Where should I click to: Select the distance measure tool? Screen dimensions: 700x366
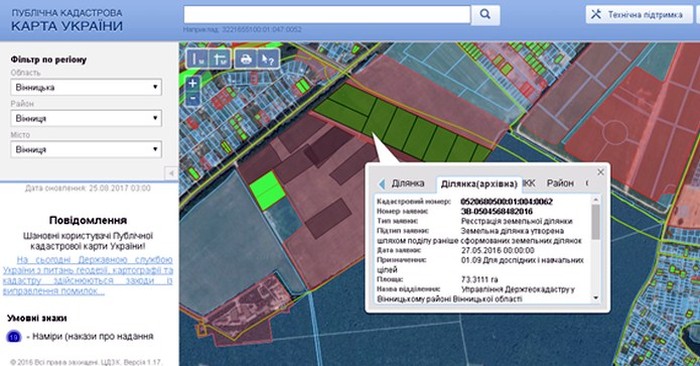pyautogui.click(x=197, y=59)
